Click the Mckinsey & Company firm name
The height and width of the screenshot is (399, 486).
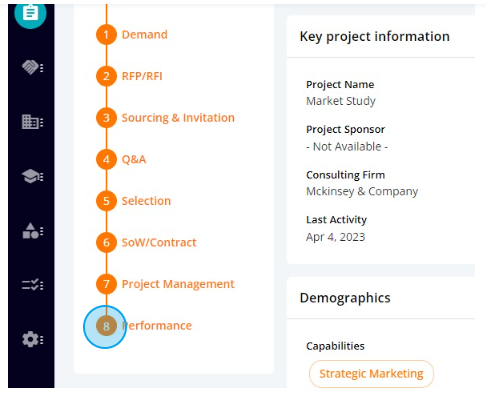(362, 191)
